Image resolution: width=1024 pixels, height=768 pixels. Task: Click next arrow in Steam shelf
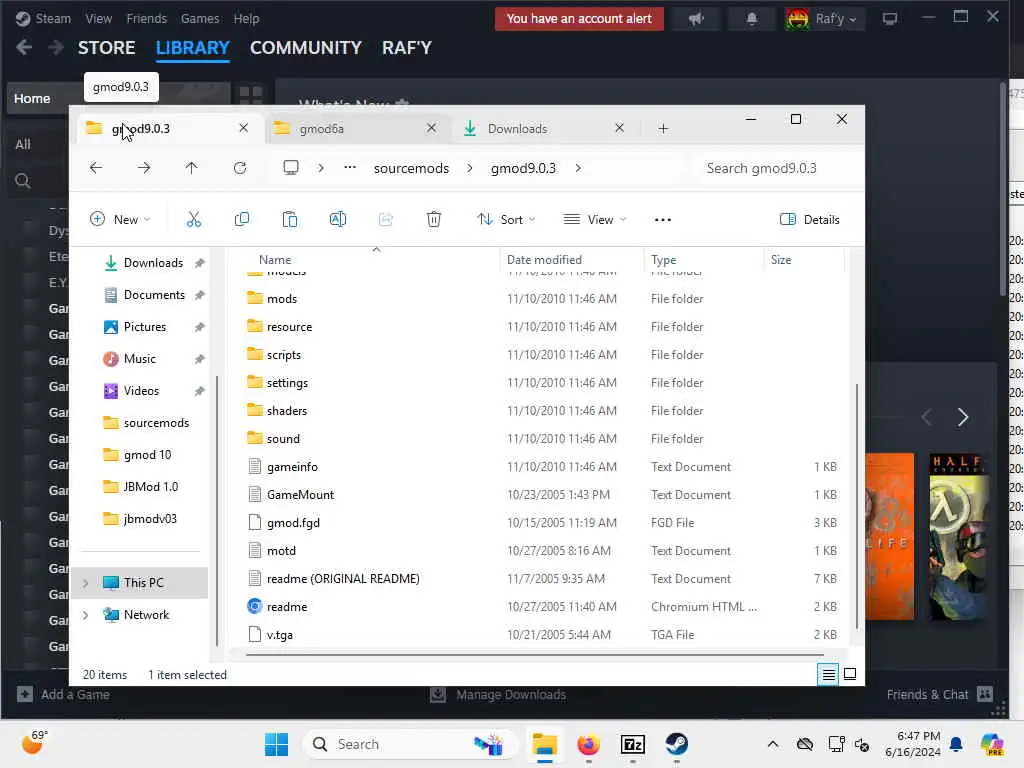tap(963, 417)
